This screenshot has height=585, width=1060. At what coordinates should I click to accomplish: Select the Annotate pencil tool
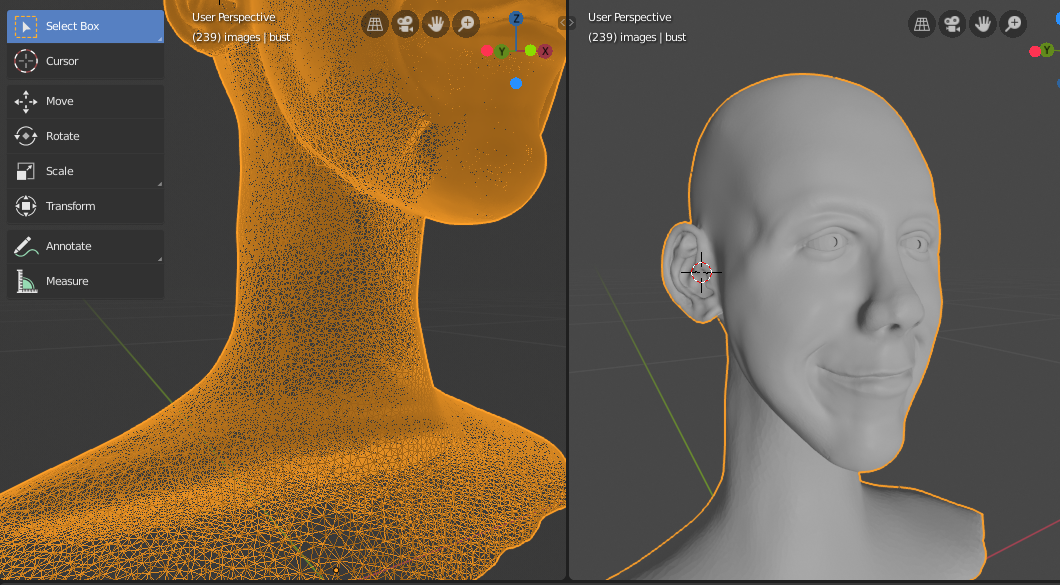point(85,247)
